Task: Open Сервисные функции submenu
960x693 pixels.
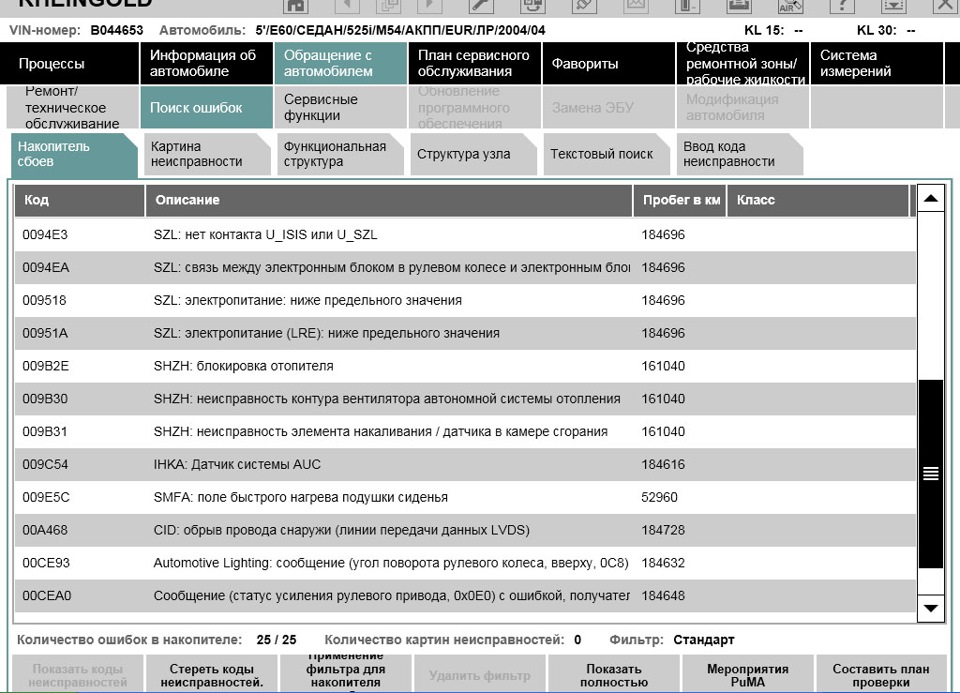Action: 340,107
